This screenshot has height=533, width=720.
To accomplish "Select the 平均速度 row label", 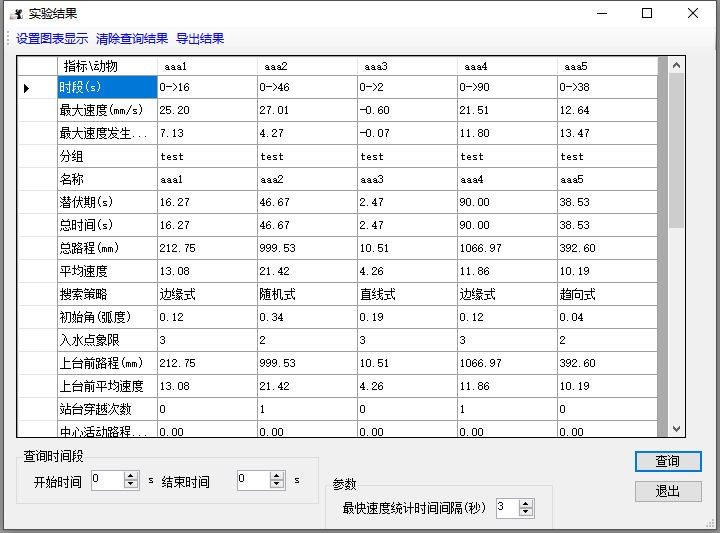I will click(x=107, y=271).
